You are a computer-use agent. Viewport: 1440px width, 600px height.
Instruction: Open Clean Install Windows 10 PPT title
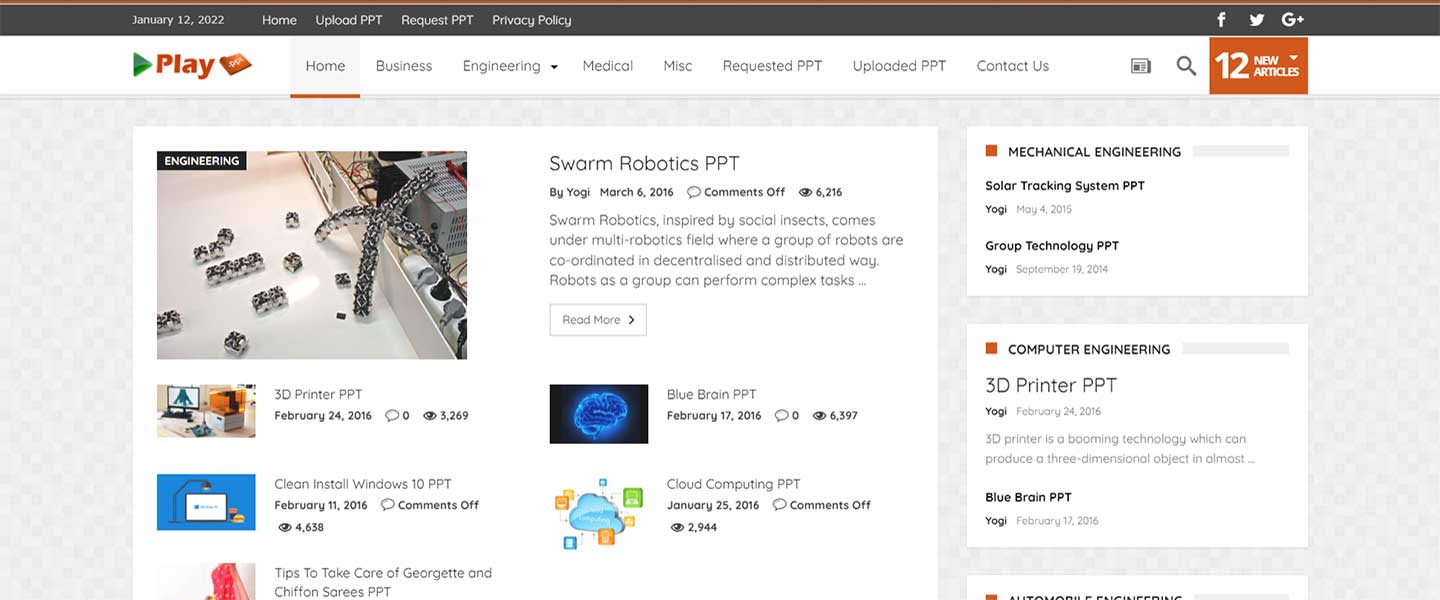coord(363,484)
